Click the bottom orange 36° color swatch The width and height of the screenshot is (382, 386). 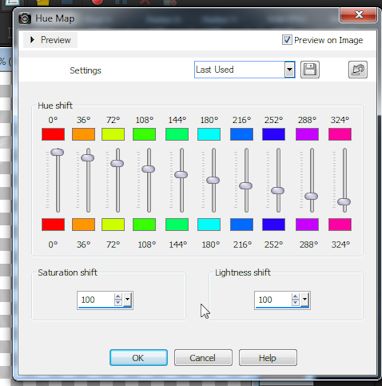[83, 225]
